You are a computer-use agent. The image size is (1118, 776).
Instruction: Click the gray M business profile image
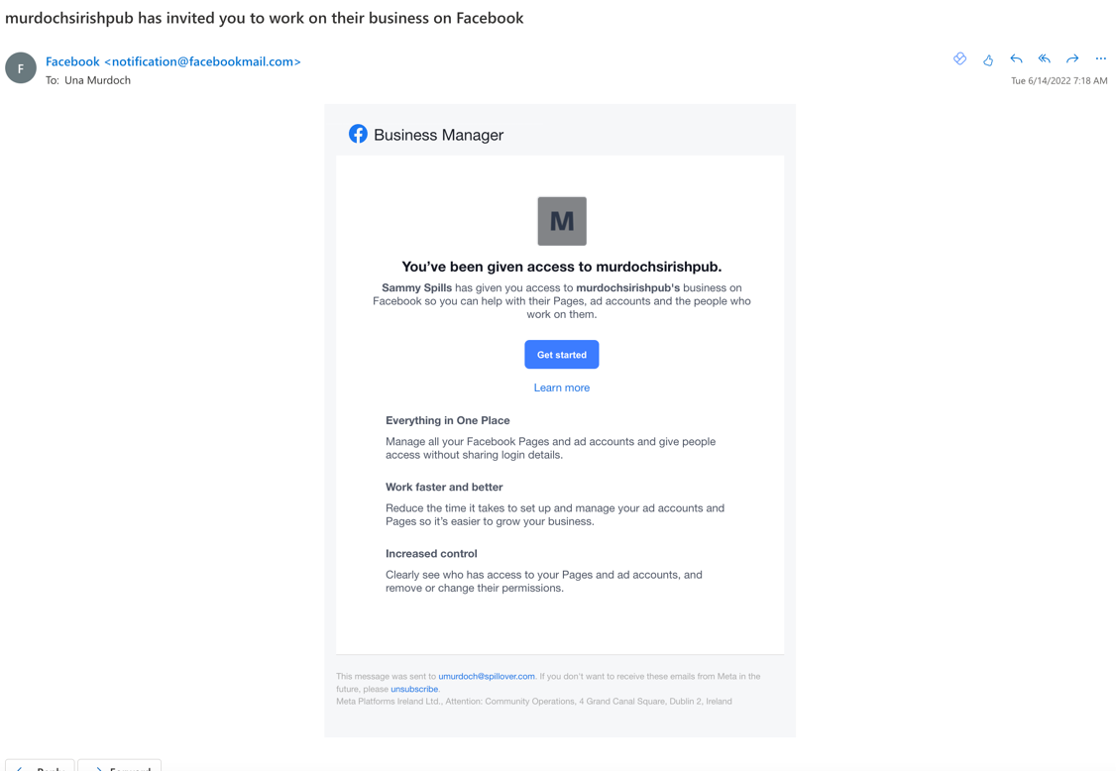click(x=562, y=221)
